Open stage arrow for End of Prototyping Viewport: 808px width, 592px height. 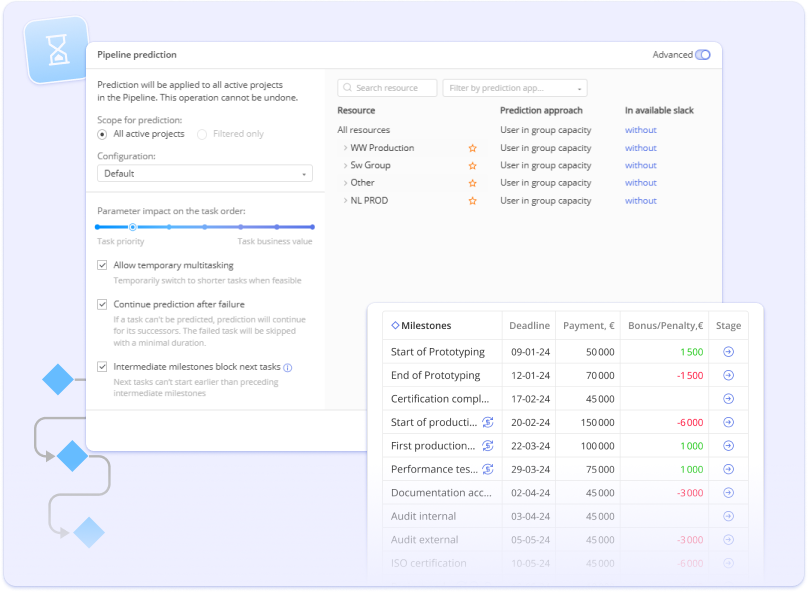[728, 376]
